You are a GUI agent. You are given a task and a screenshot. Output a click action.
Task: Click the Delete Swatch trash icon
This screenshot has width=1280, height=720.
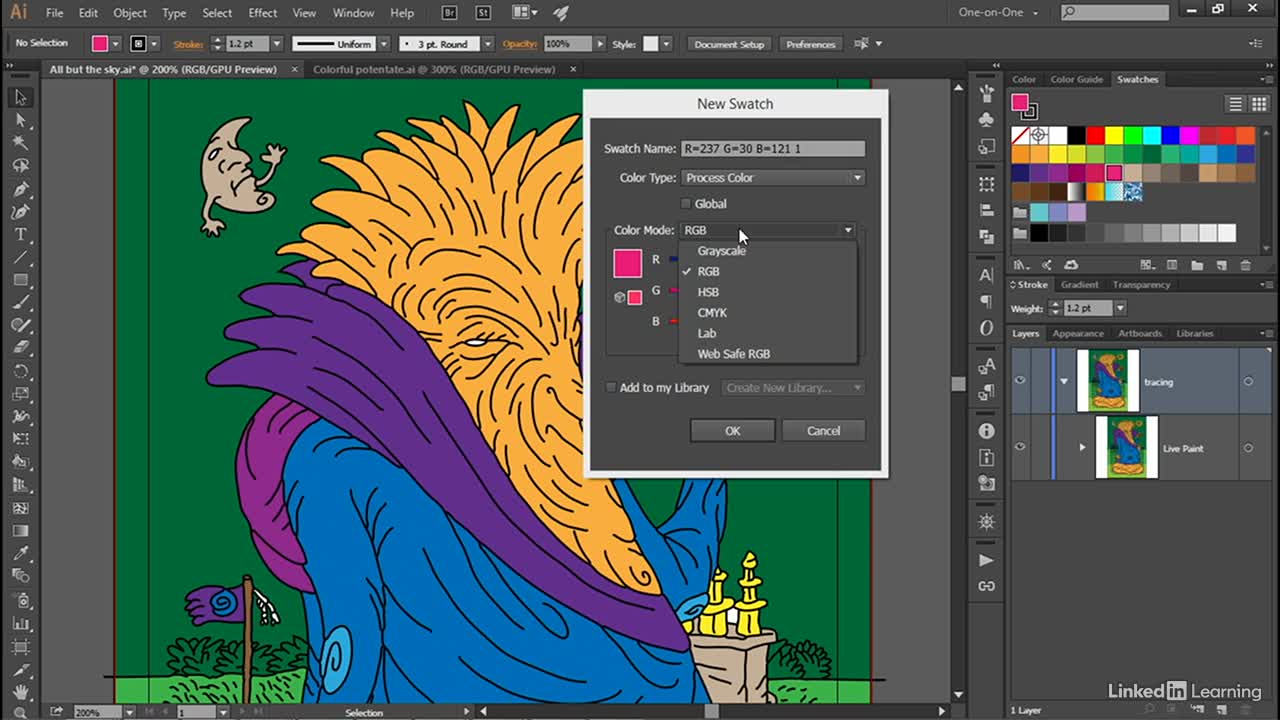tap(1245, 265)
